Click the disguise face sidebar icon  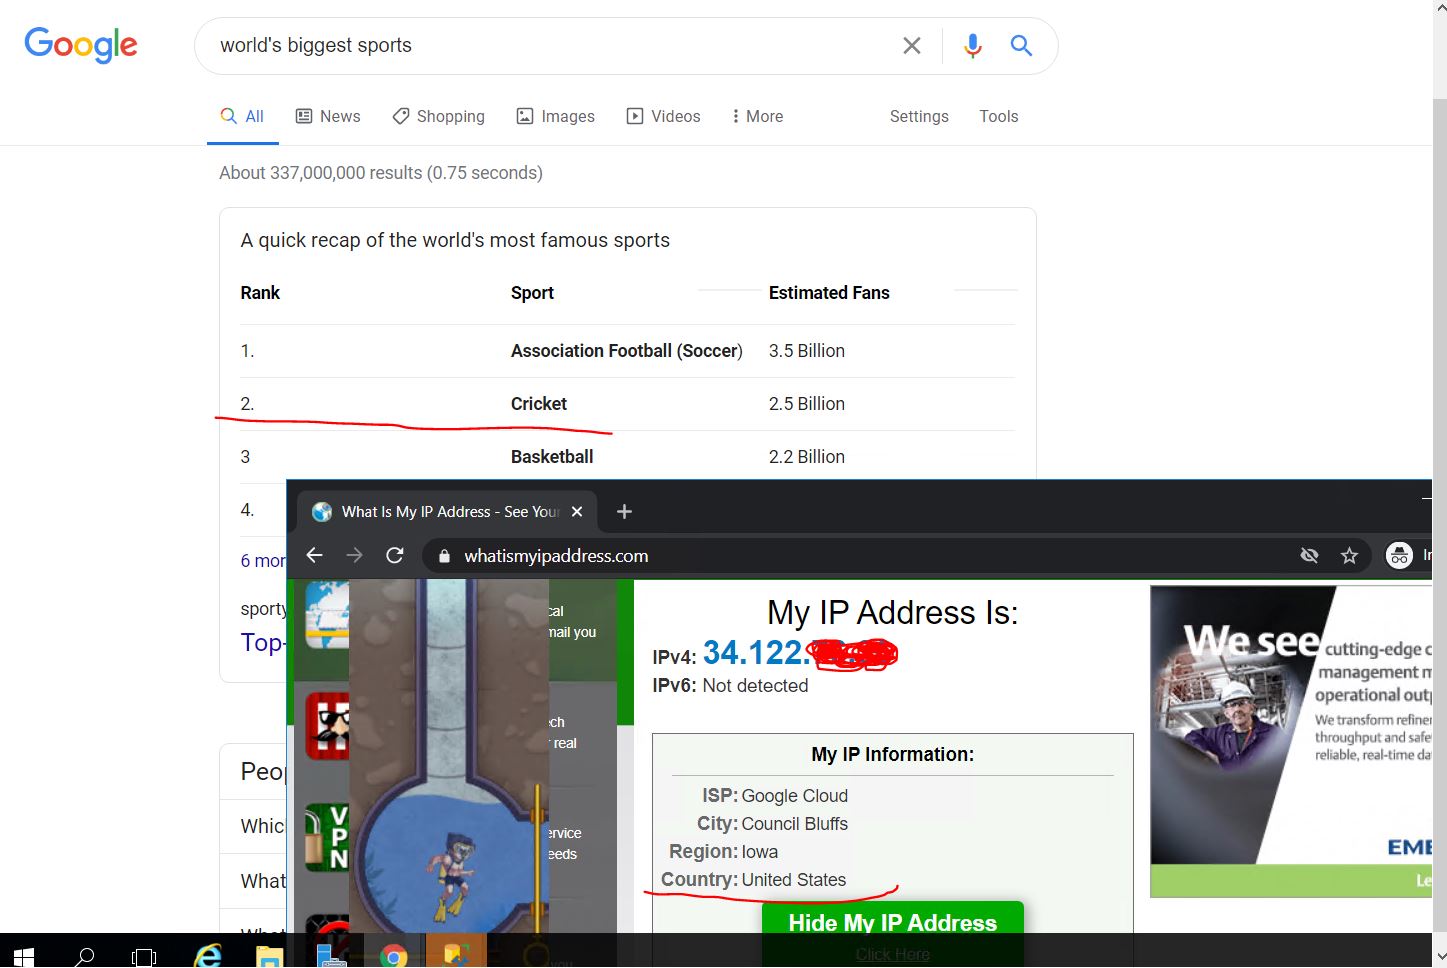click(x=327, y=726)
